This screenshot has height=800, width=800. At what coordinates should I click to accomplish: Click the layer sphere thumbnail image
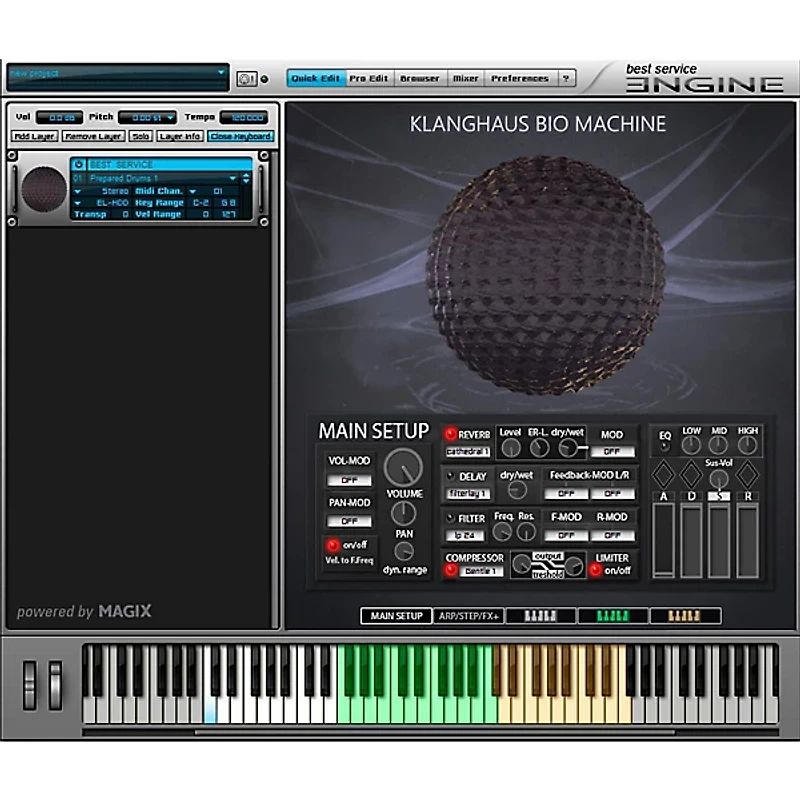click(x=44, y=189)
